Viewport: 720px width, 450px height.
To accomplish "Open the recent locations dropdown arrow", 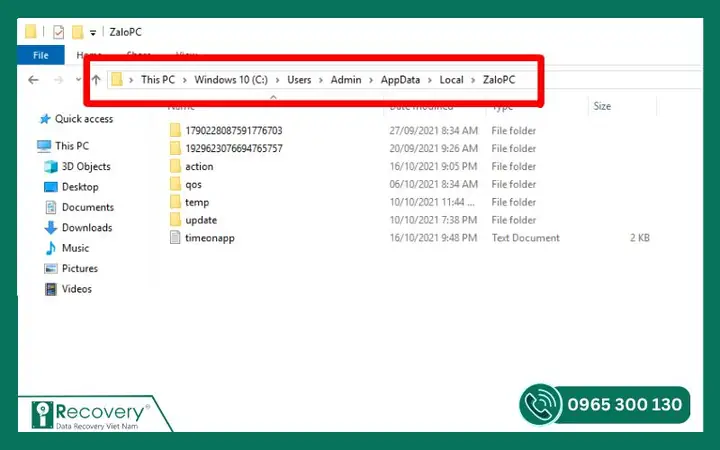I will [x=79, y=79].
